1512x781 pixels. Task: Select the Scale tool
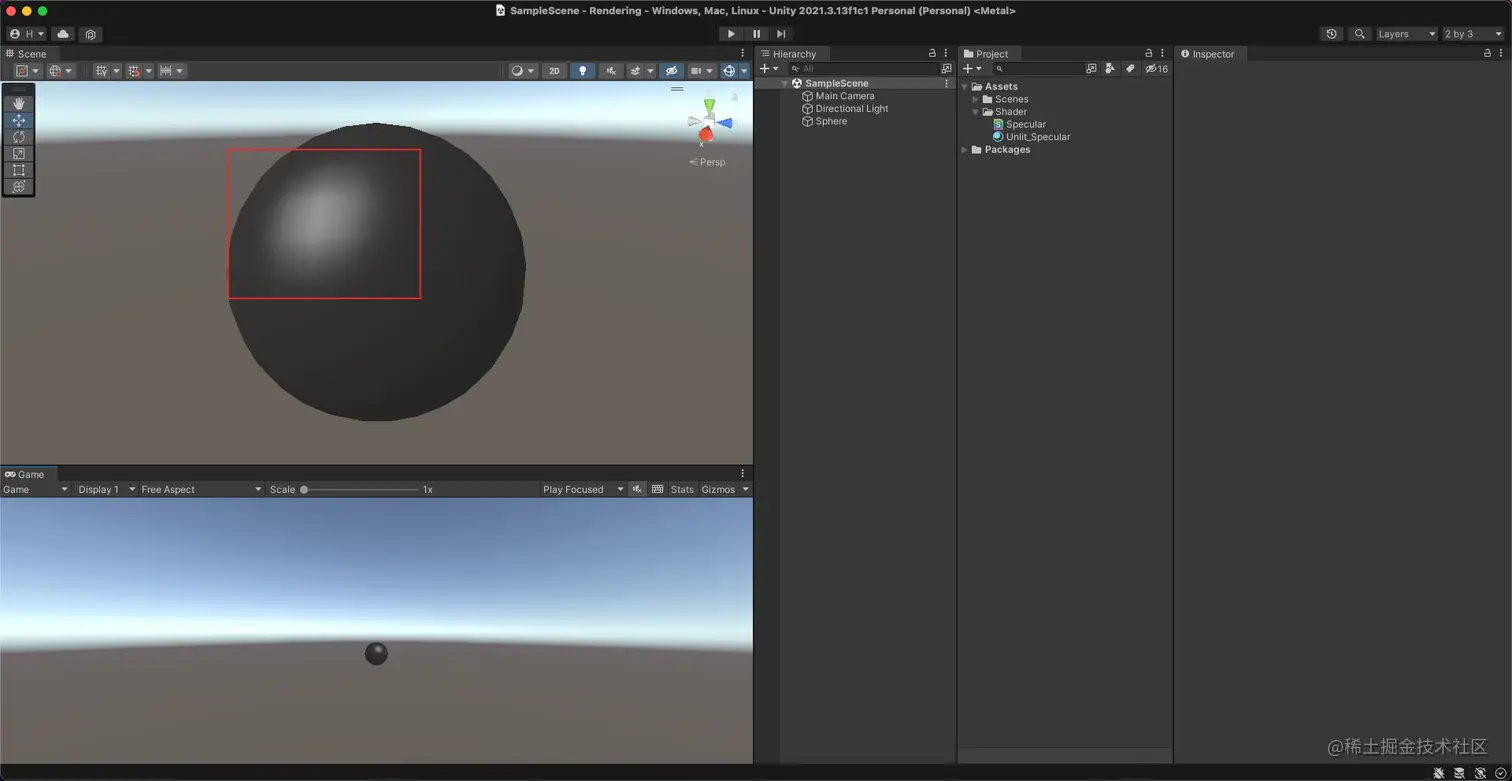tap(18, 153)
